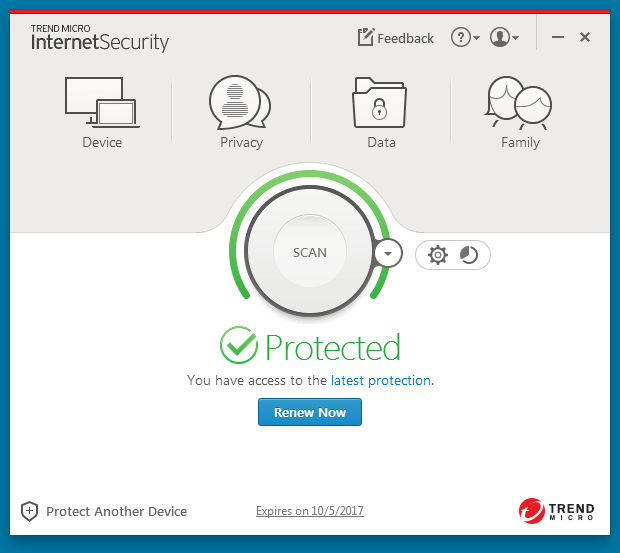Open settings via the gear icon

tap(437, 255)
